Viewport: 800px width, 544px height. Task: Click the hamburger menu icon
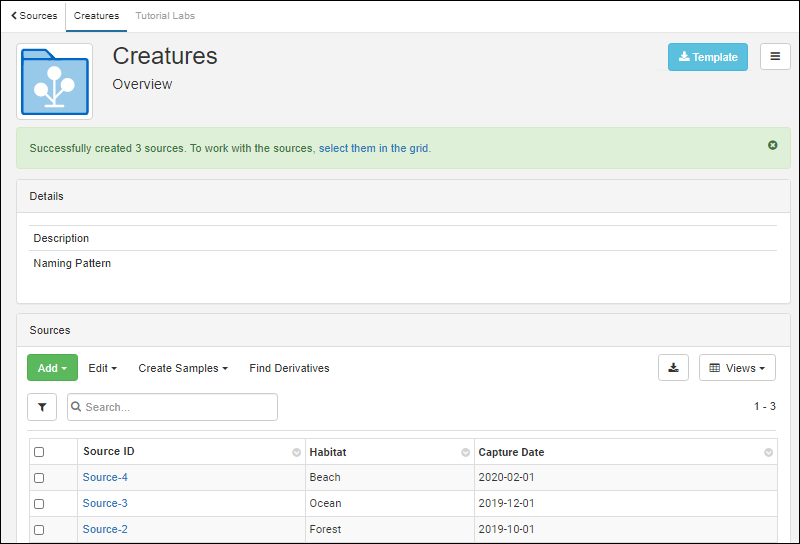click(775, 57)
